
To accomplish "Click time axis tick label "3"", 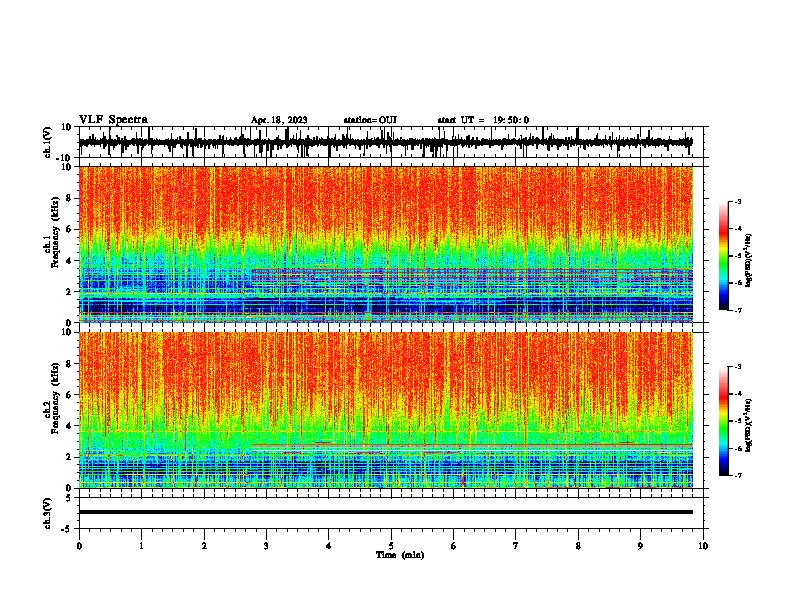I will pos(266,546).
